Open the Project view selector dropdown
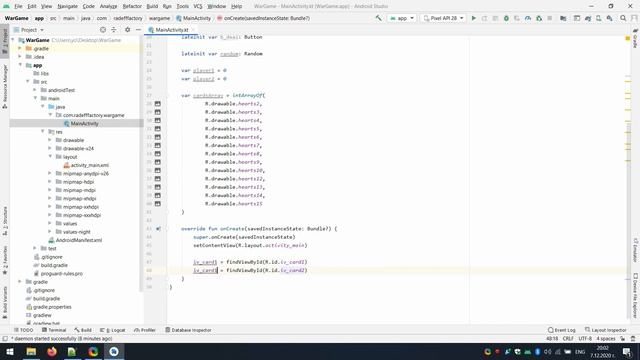The height and width of the screenshot is (360, 640). tap(29, 30)
